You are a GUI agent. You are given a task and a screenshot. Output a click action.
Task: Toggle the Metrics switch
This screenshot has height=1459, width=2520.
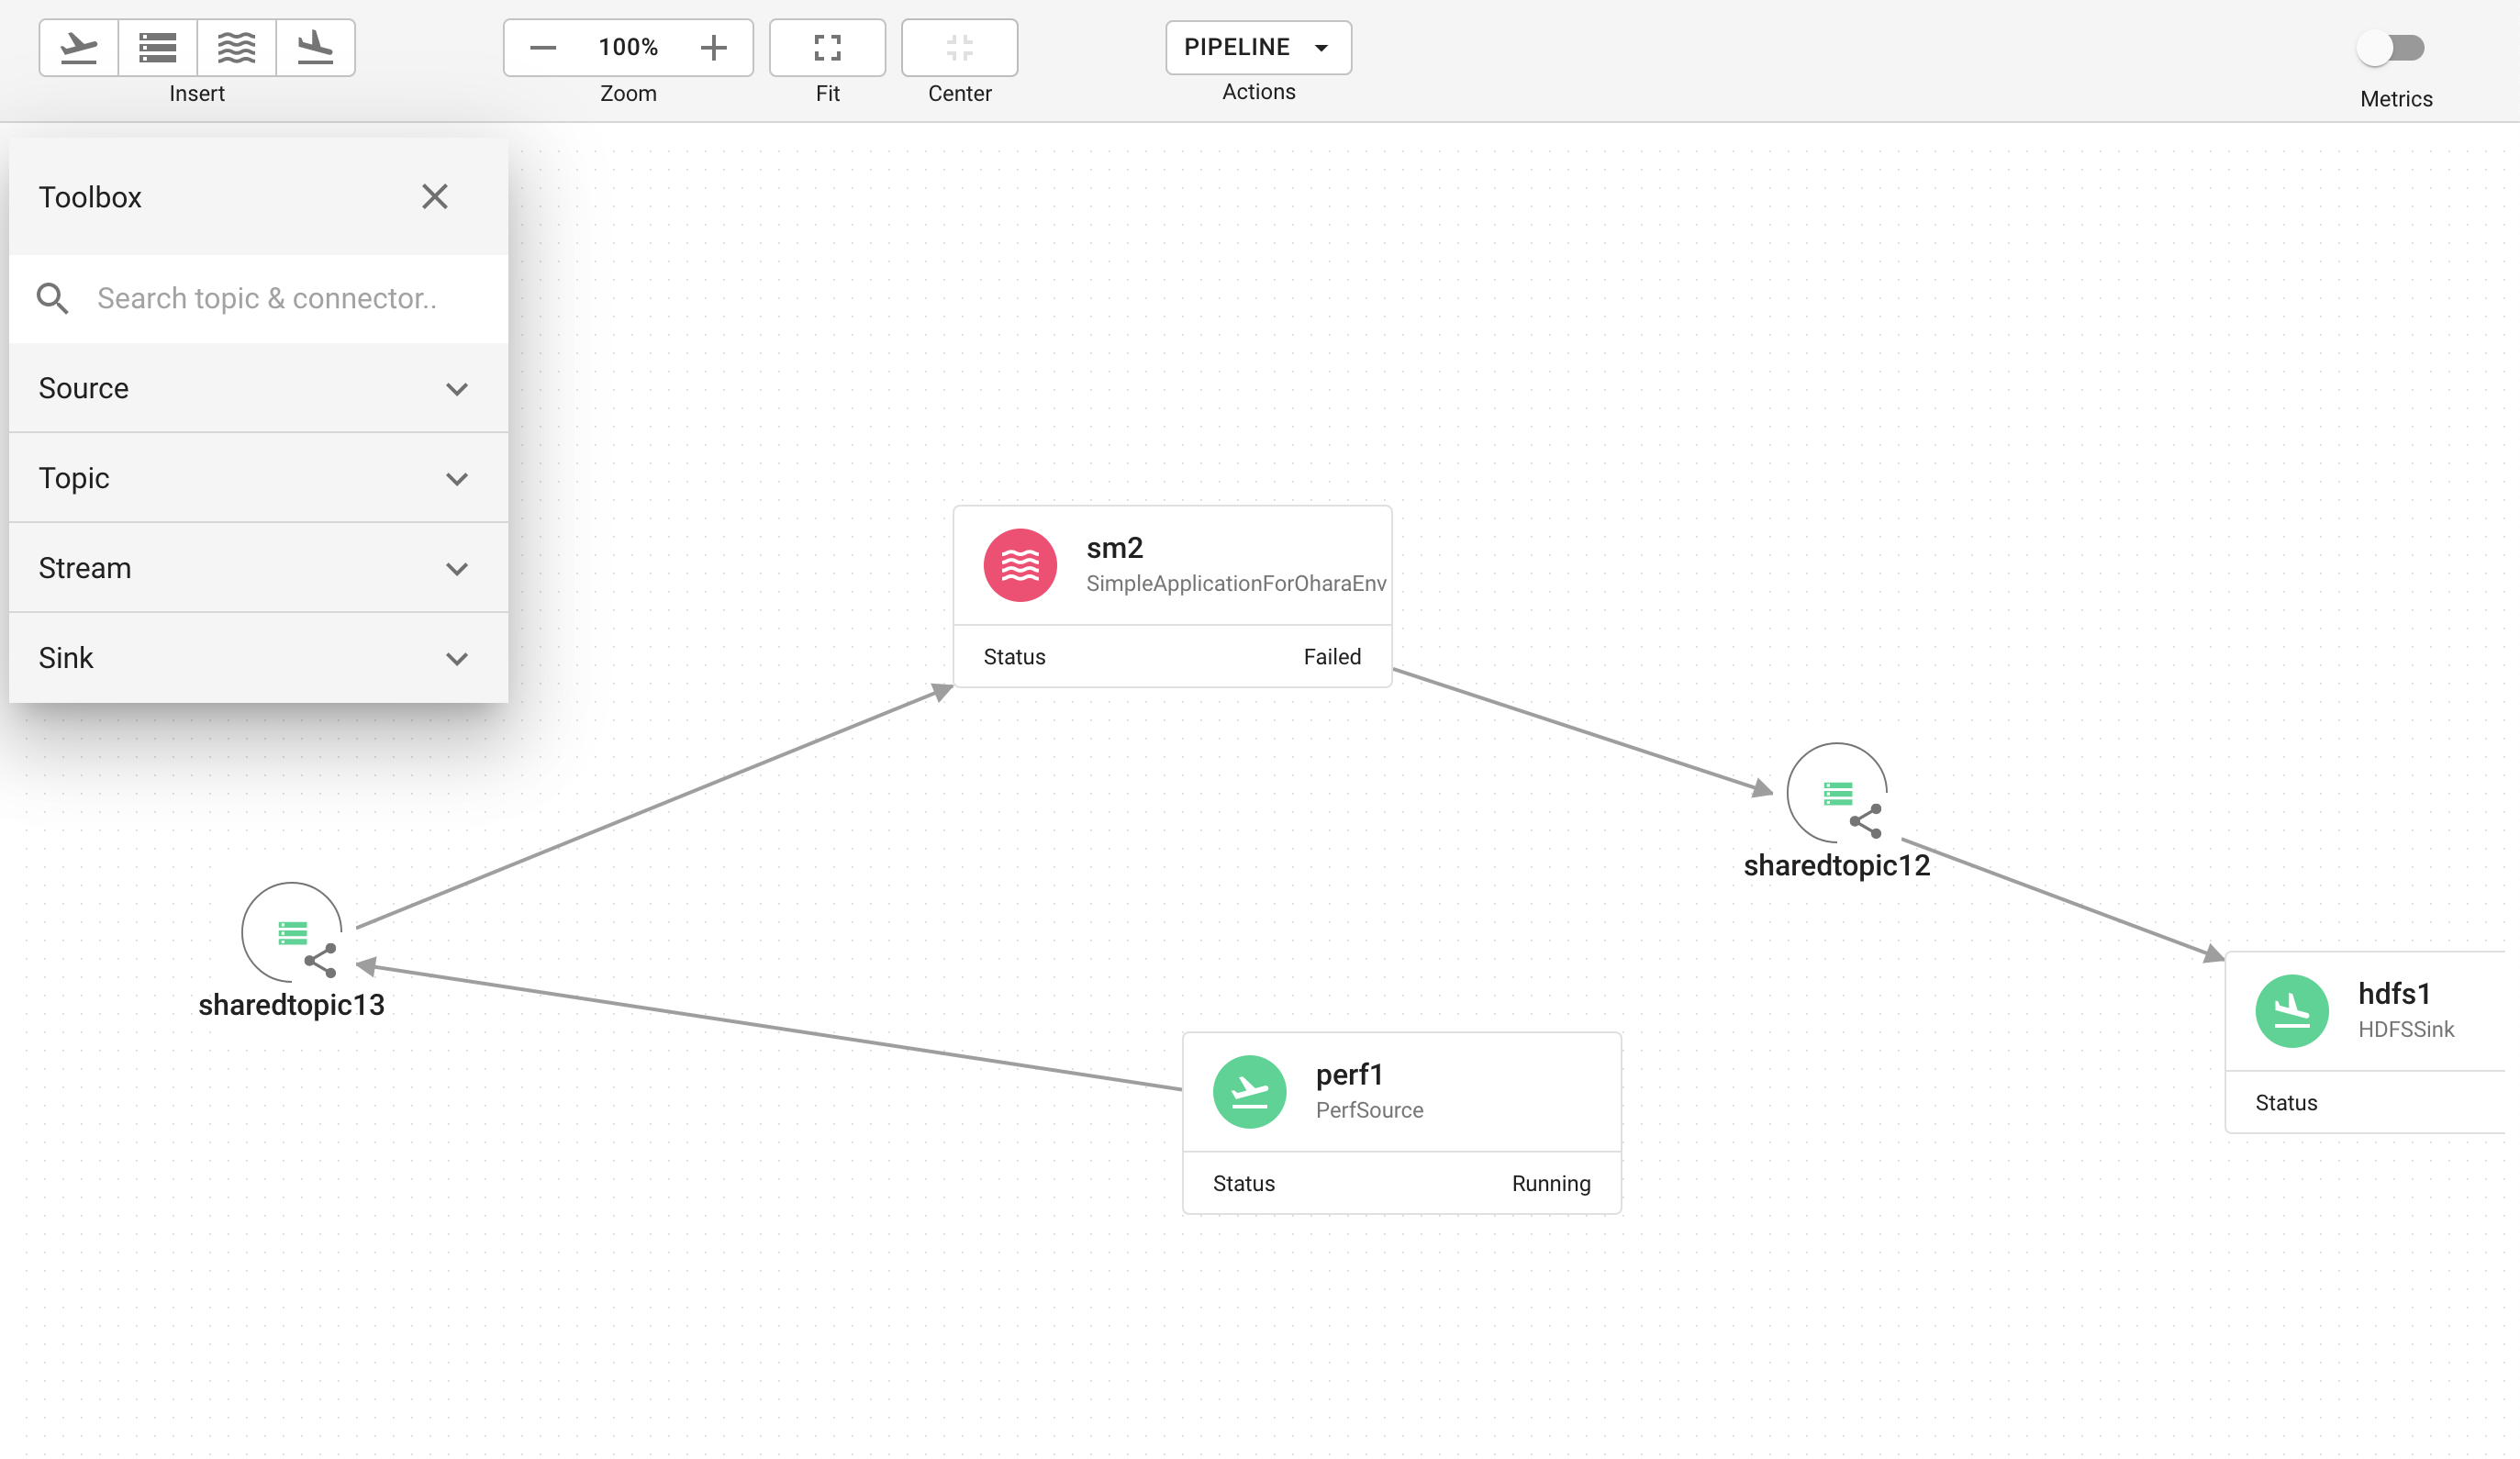click(2392, 47)
